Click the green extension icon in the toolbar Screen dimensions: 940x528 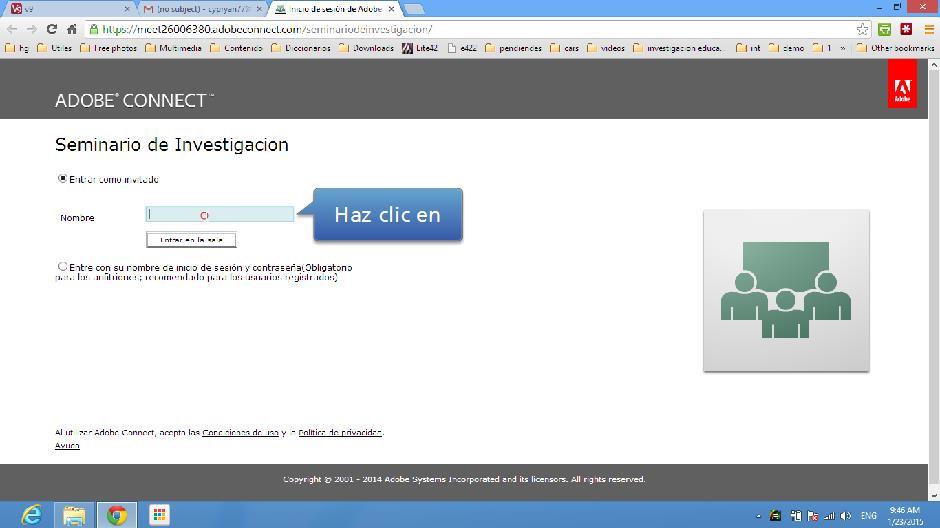(884, 29)
